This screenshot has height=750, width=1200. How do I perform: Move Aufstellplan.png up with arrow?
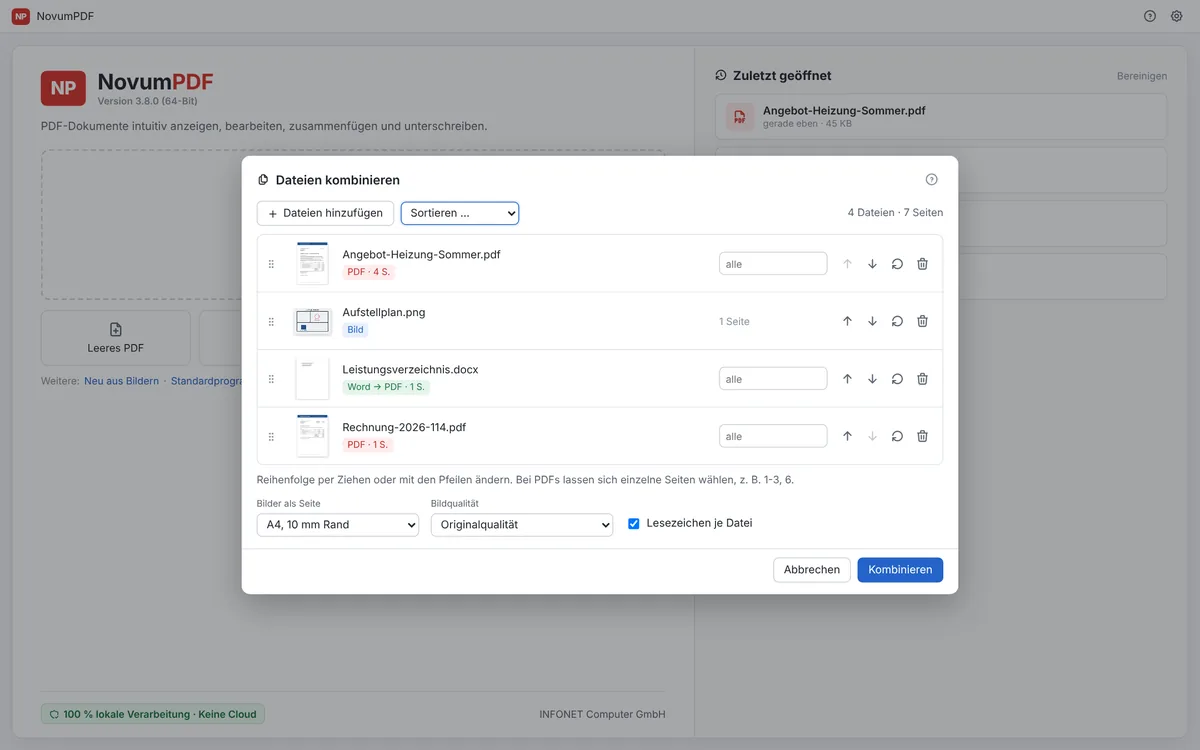[x=847, y=321]
